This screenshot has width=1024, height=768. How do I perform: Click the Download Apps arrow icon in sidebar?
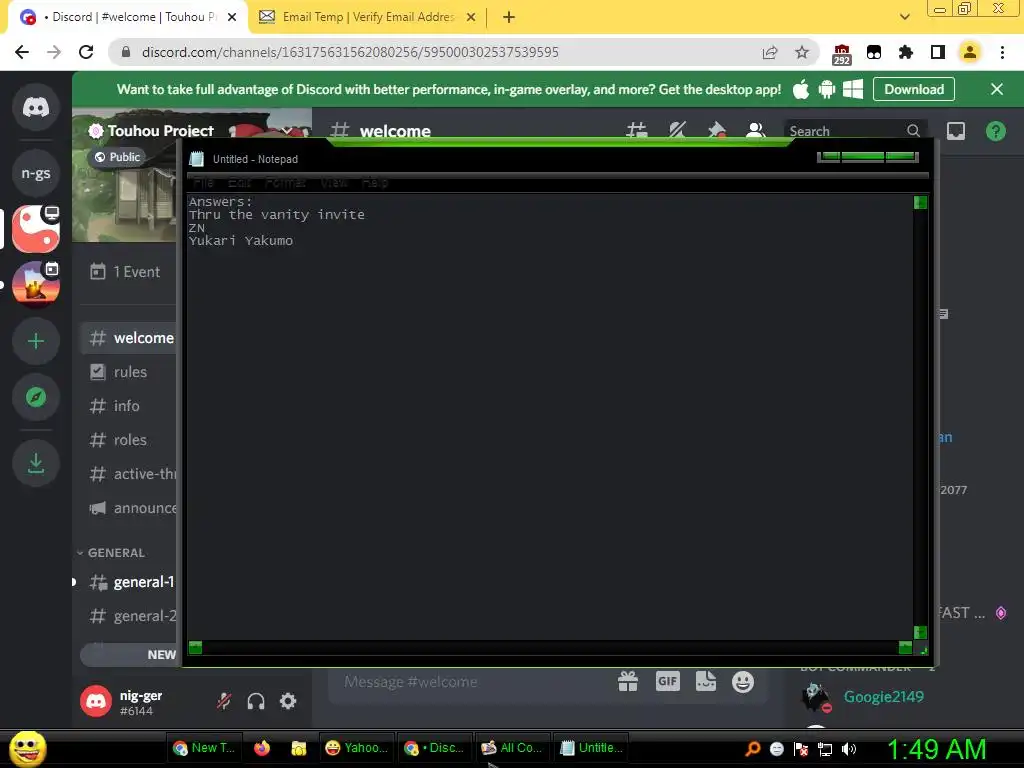(x=36, y=463)
